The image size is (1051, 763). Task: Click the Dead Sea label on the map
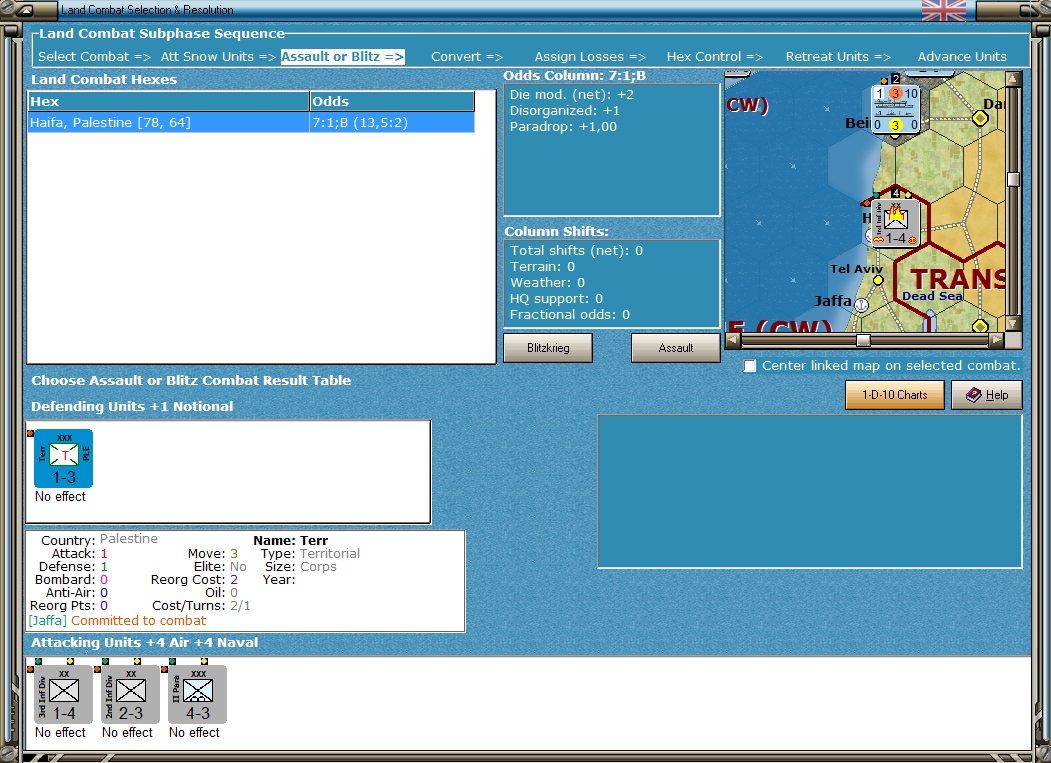click(932, 296)
